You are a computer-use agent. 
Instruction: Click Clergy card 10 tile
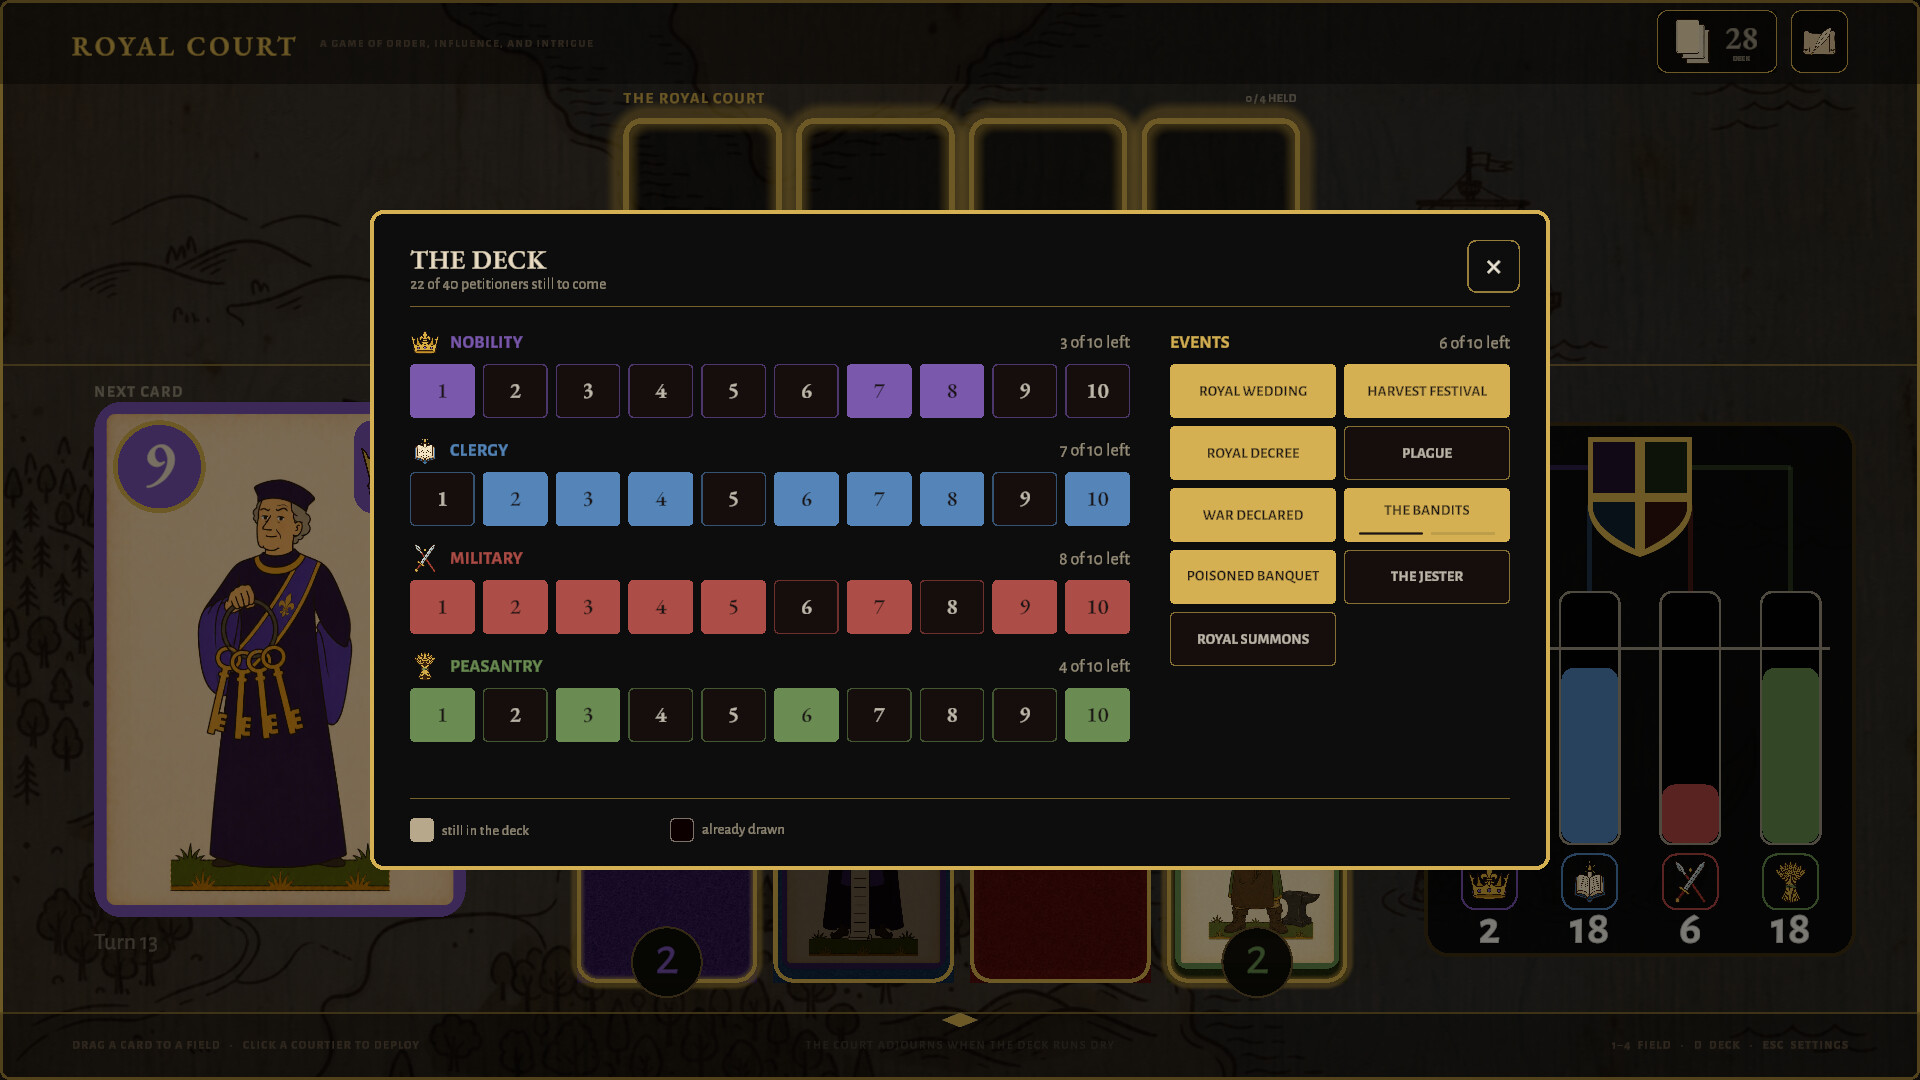tap(1097, 499)
